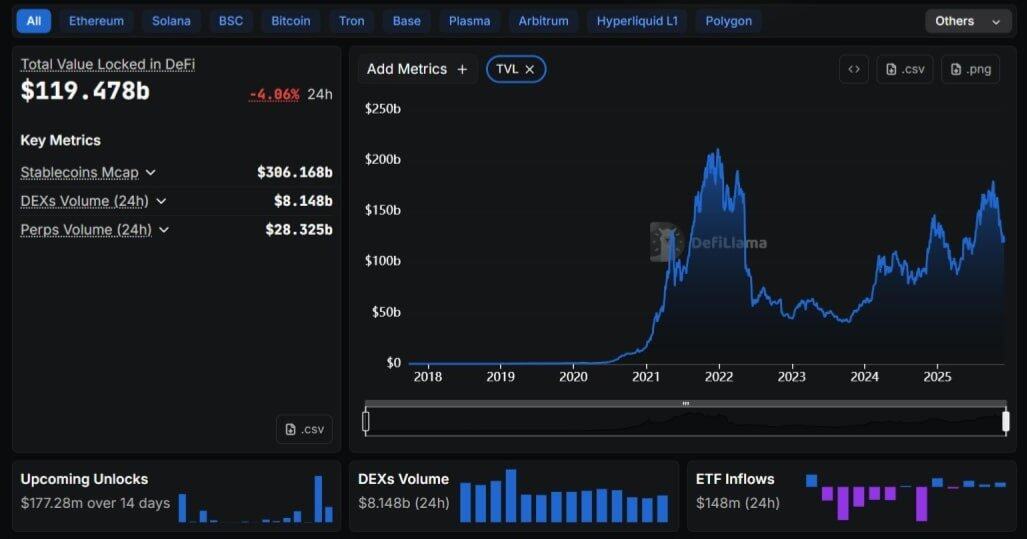Remove the TVL metric chip
Image resolution: width=1027 pixels, height=539 pixels.
click(x=530, y=69)
